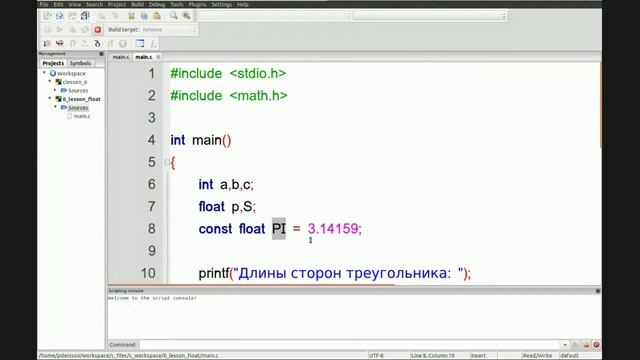Screen dimensions: 640x360
Task: Open the File menu
Action: point(44,4)
